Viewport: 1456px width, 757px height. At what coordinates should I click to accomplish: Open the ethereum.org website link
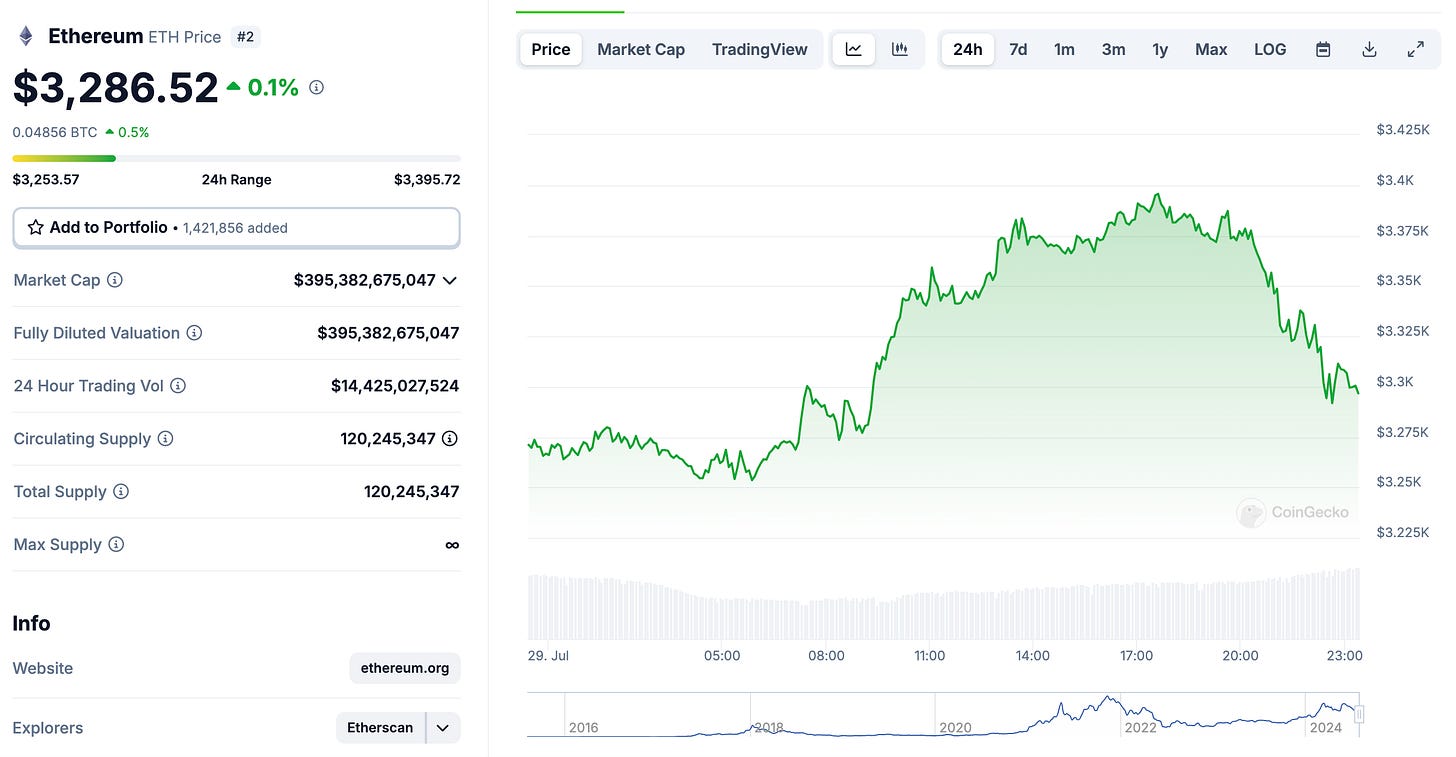pos(405,668)
